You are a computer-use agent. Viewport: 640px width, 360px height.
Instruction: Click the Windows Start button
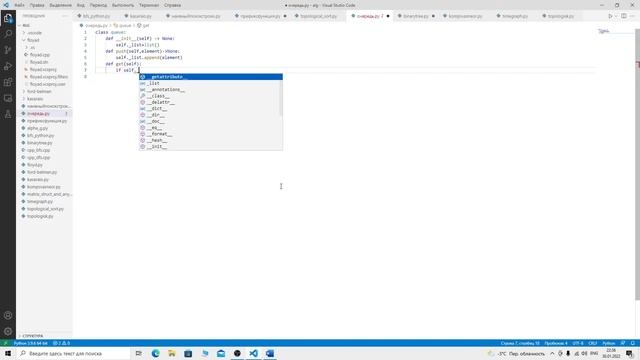coord(8,353)
